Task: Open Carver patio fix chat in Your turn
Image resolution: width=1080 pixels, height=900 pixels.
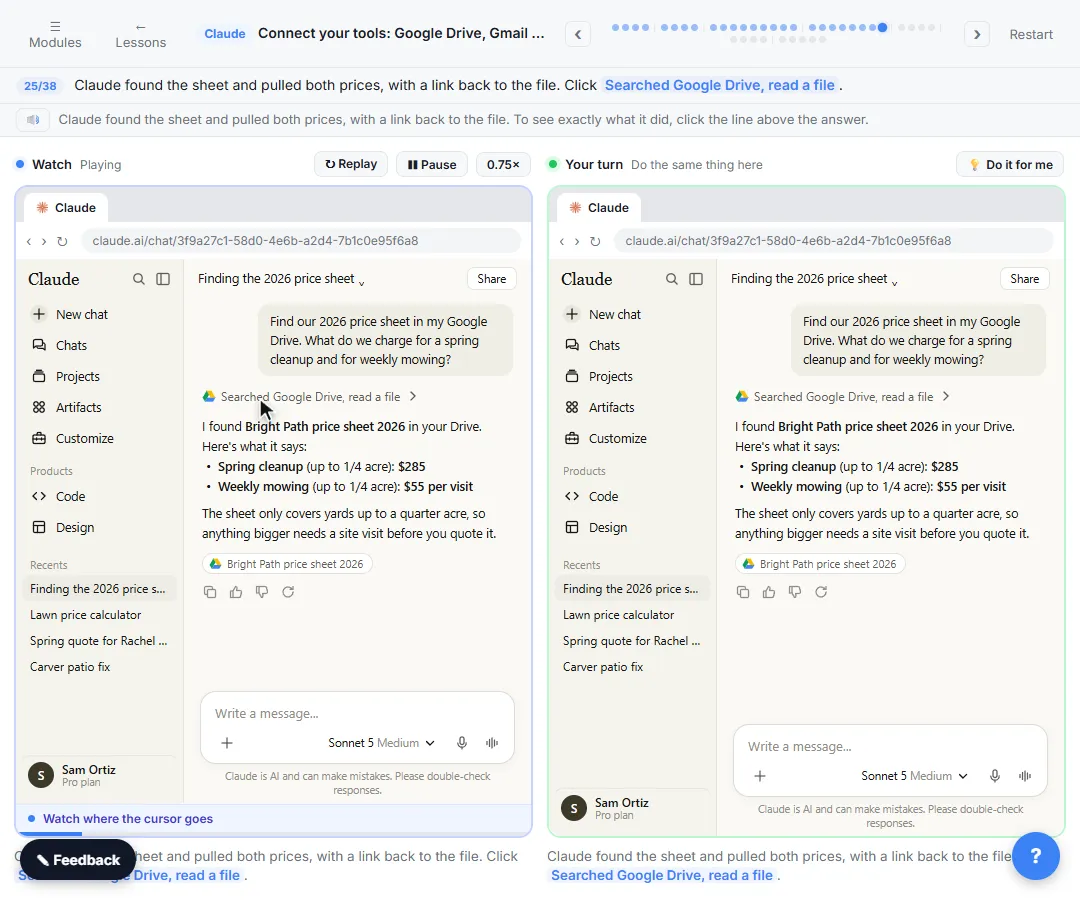Action: point(632,667)
